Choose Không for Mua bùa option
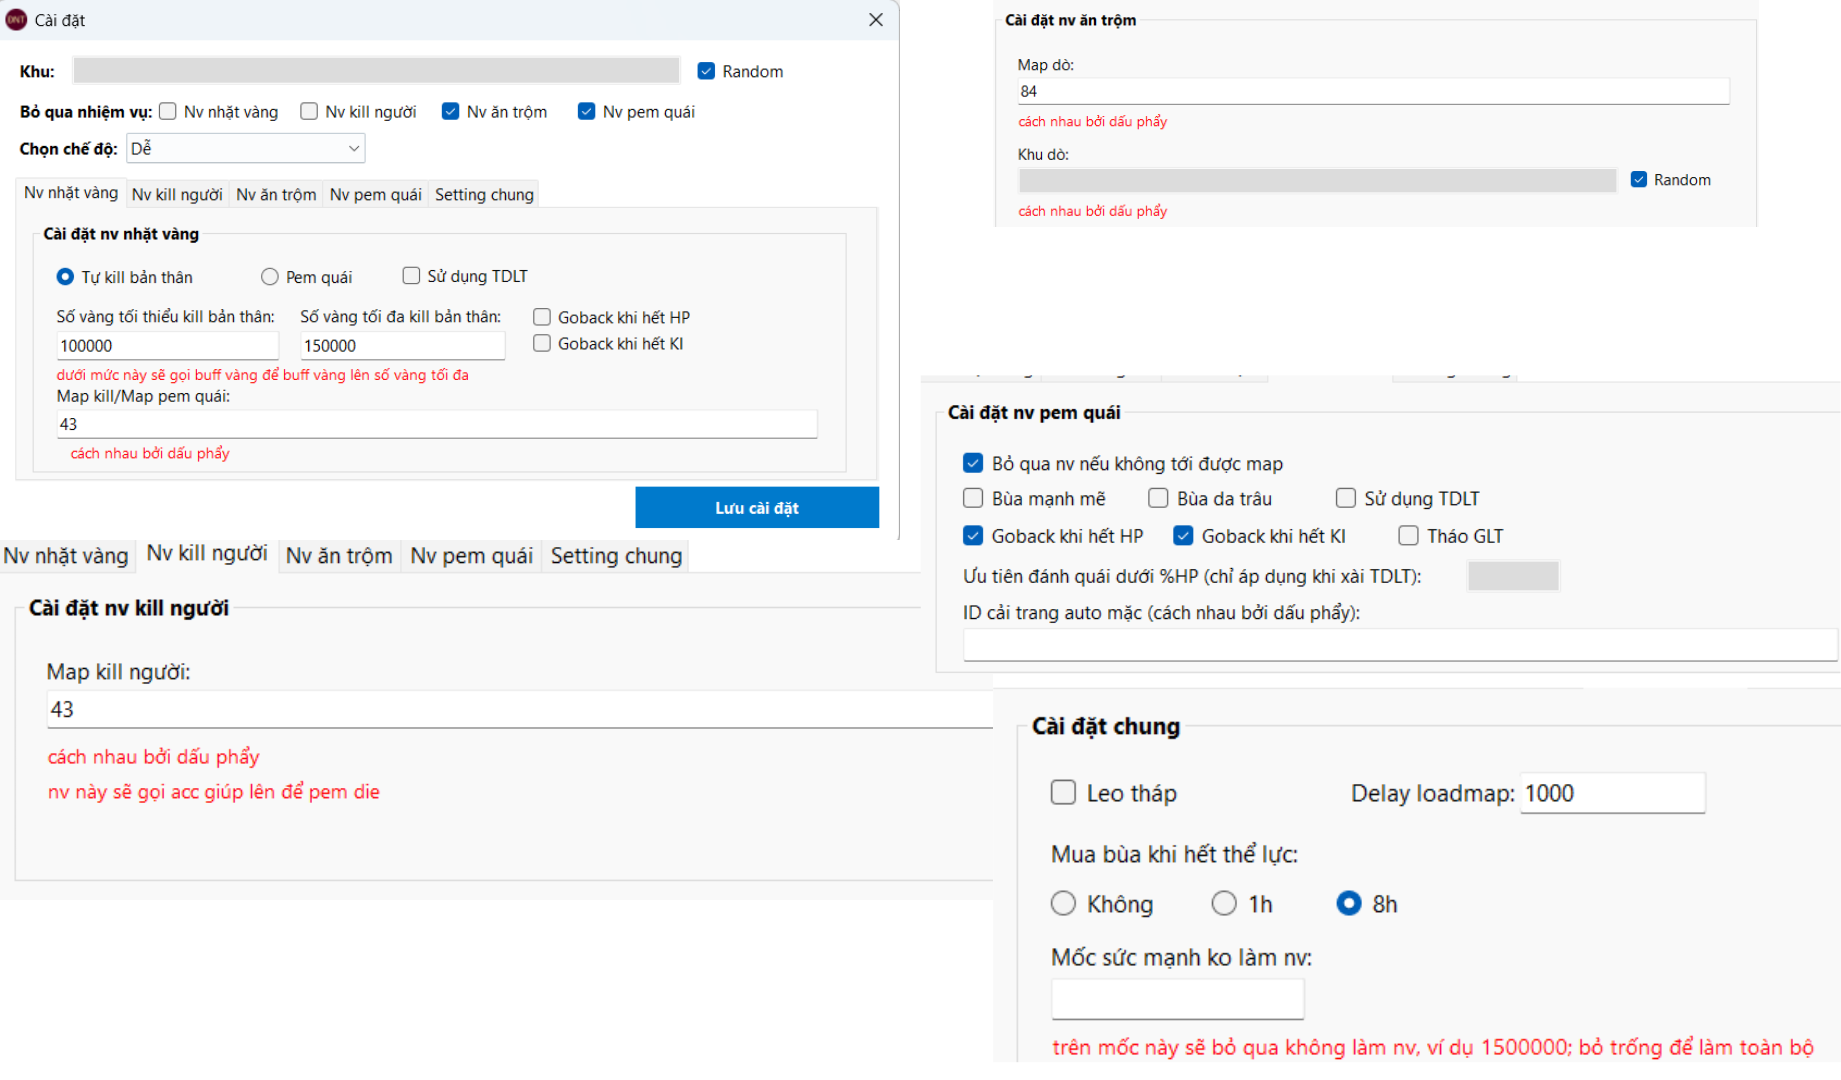Image resolution: width=1841 pixels, height=1080 pixels. (x=1063, y=904)
